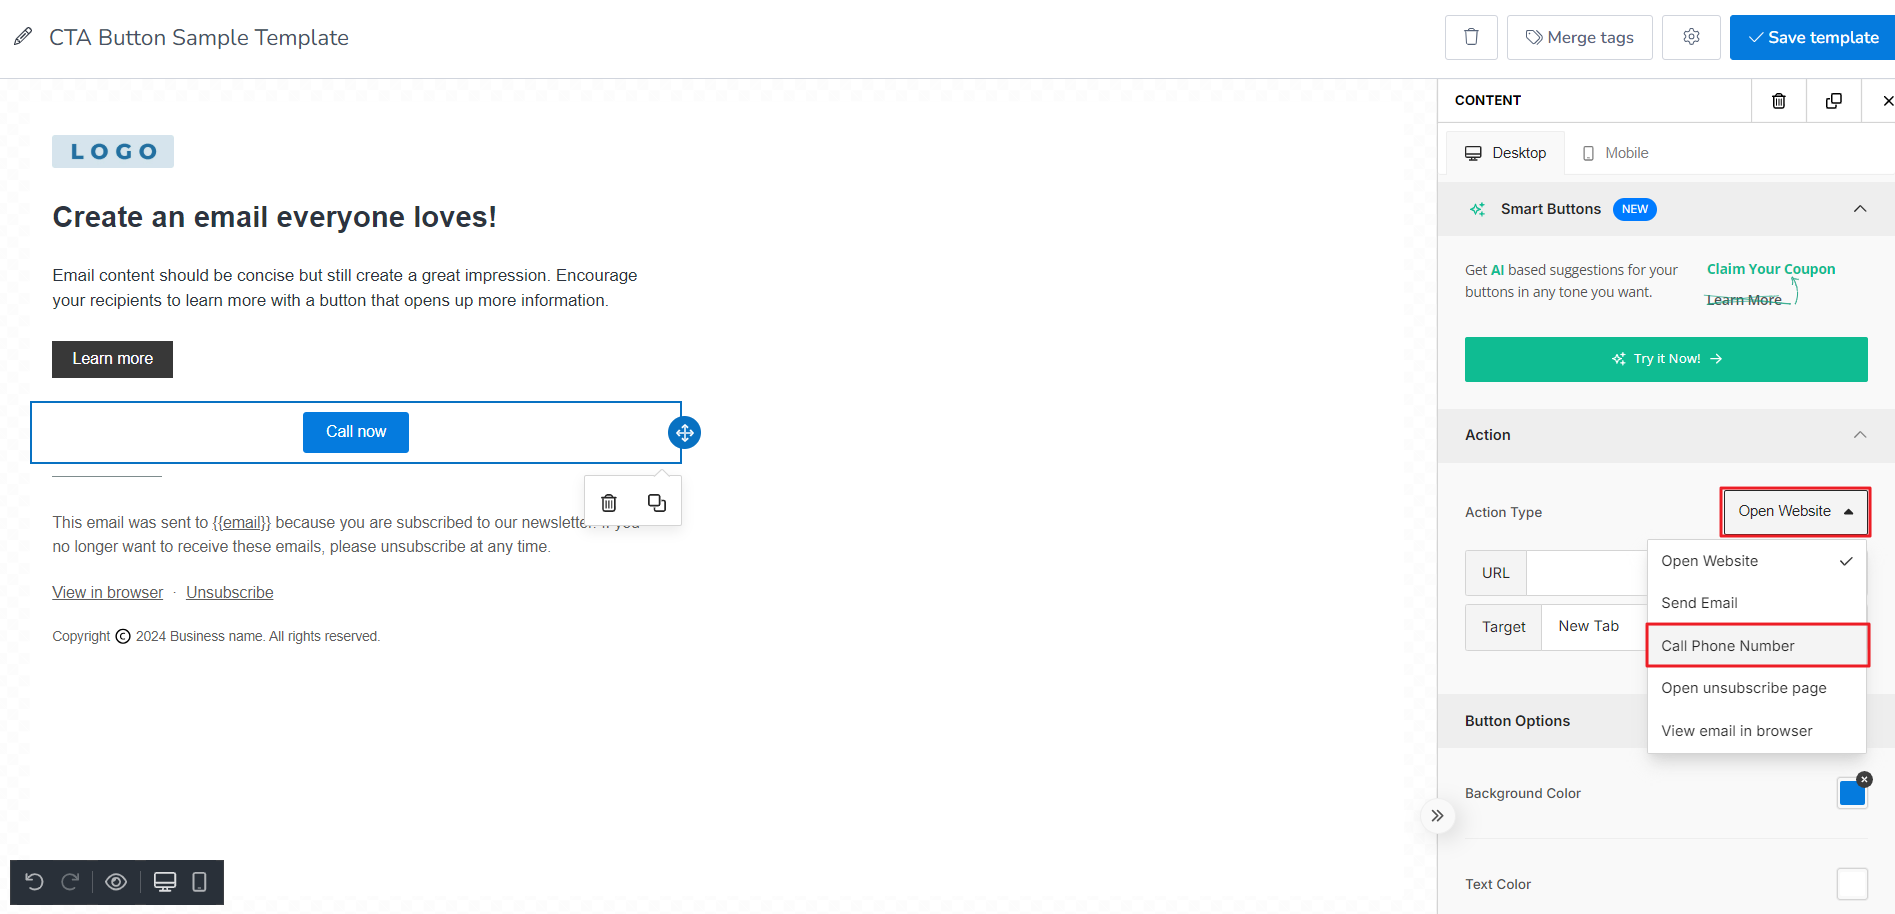Open email preview with eye icon
This screenshot has width=1895, height=914.
point(116,882)
